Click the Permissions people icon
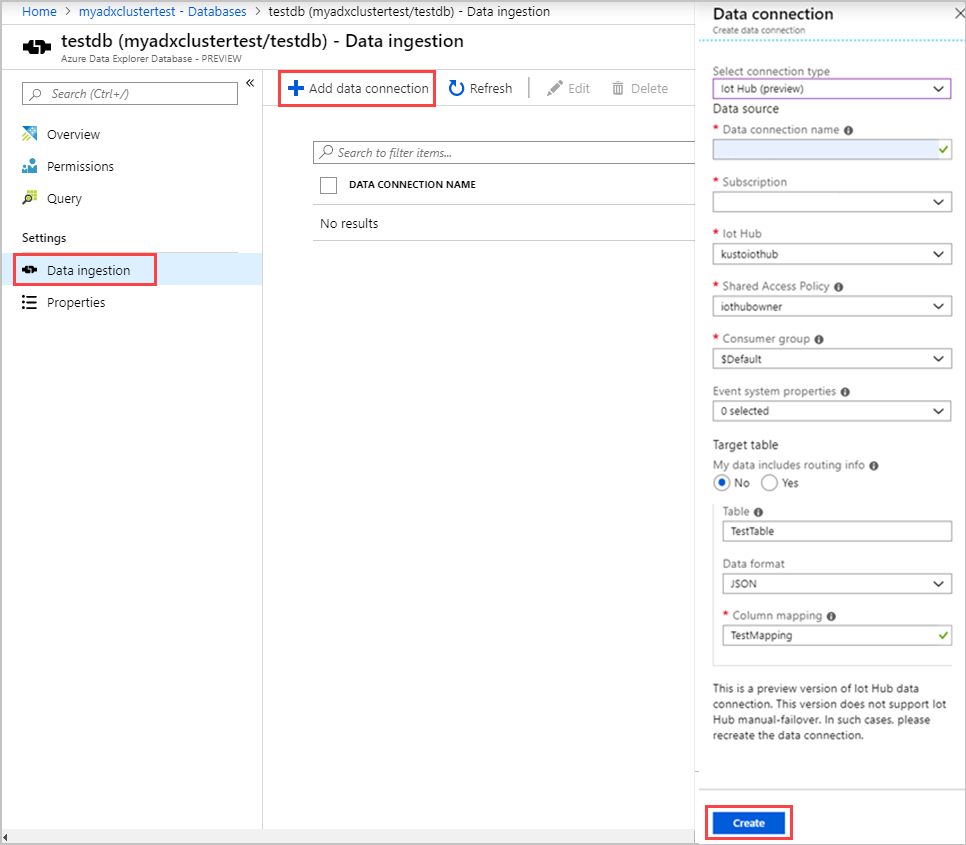Screen dimensions: 966x845 [29, 166]
